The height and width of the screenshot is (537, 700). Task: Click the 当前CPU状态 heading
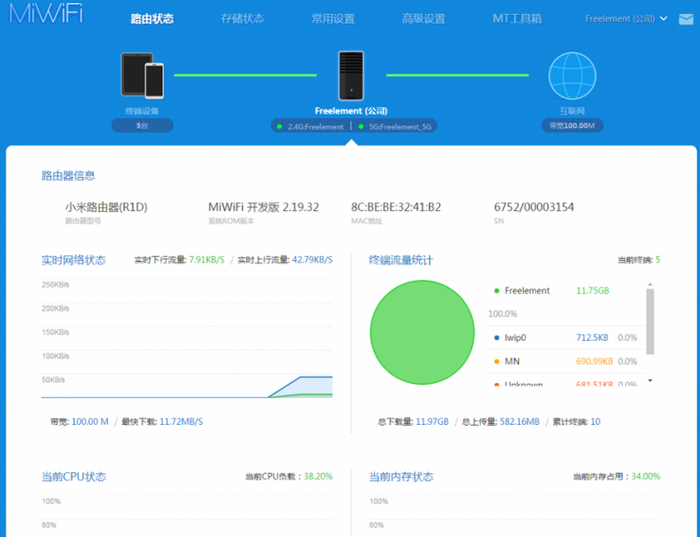tap(74, 477)
